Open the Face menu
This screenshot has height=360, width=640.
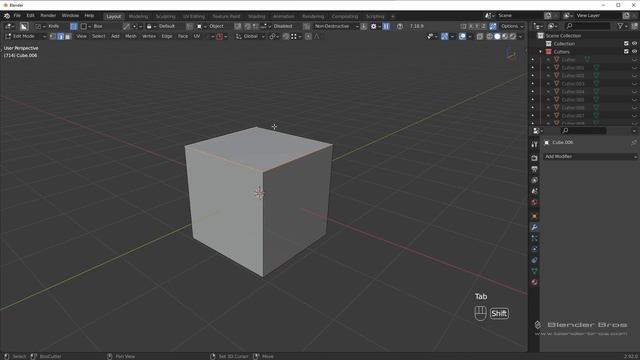pos(183,36)
